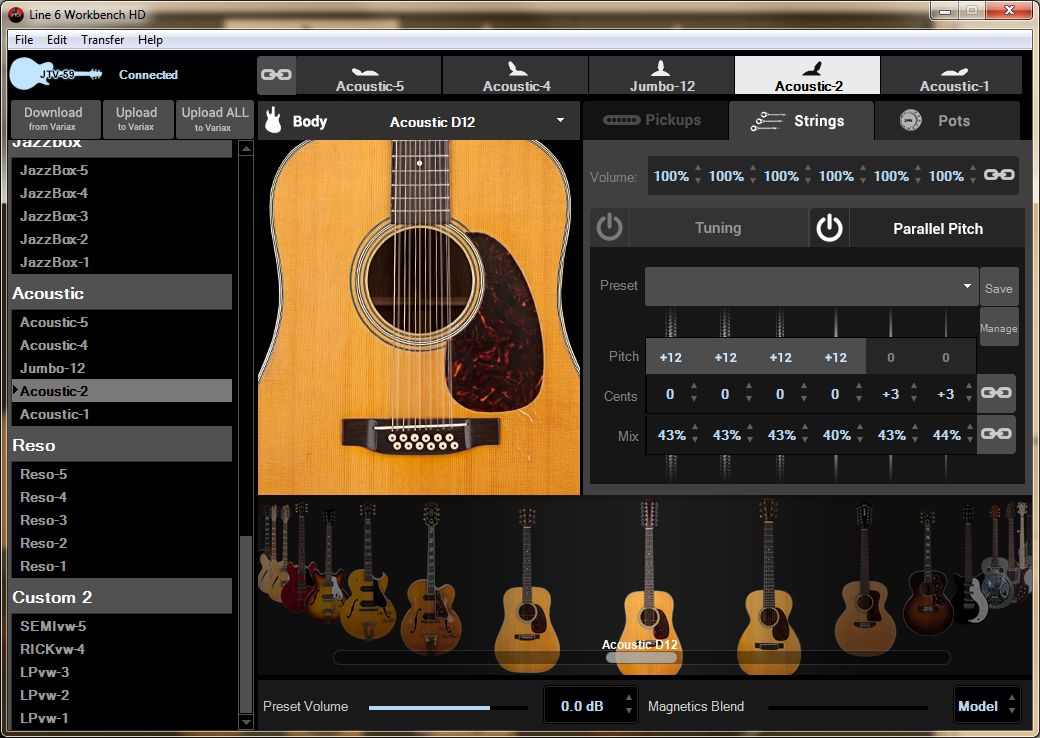Adjust the first string Cents stepper
1040x738 pixels.
pyautogui.click(x=694, y=393)
